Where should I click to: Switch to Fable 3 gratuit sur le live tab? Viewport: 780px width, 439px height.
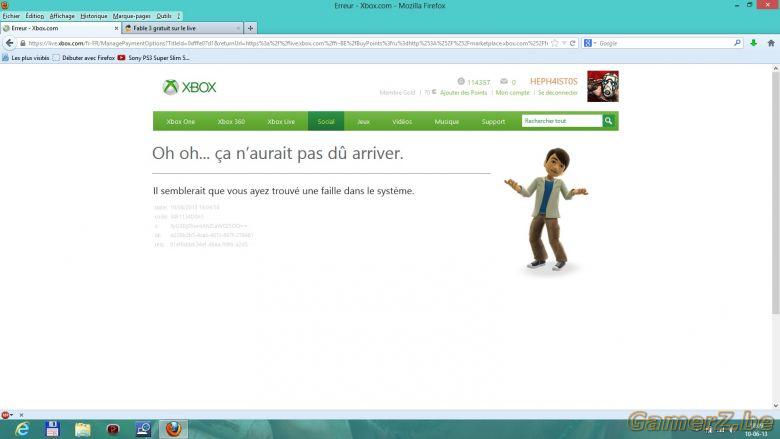pos(183,28)
